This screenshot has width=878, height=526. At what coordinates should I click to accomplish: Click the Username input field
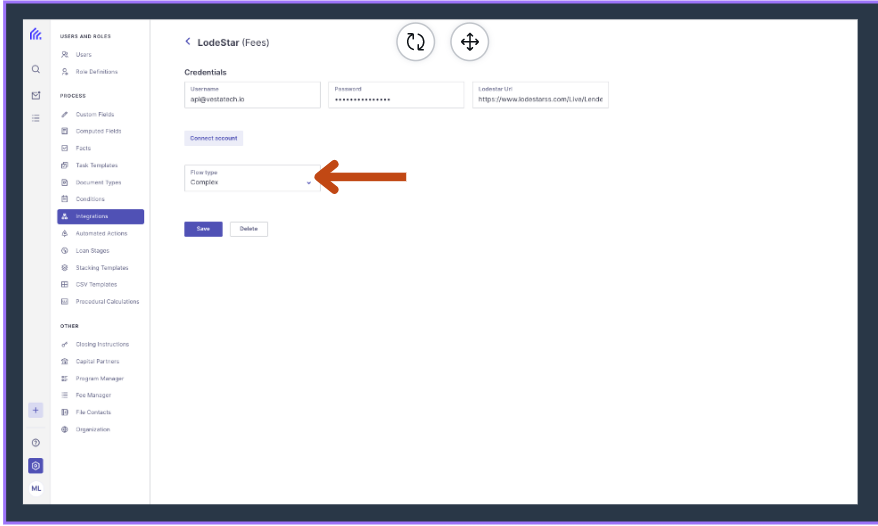252,95
